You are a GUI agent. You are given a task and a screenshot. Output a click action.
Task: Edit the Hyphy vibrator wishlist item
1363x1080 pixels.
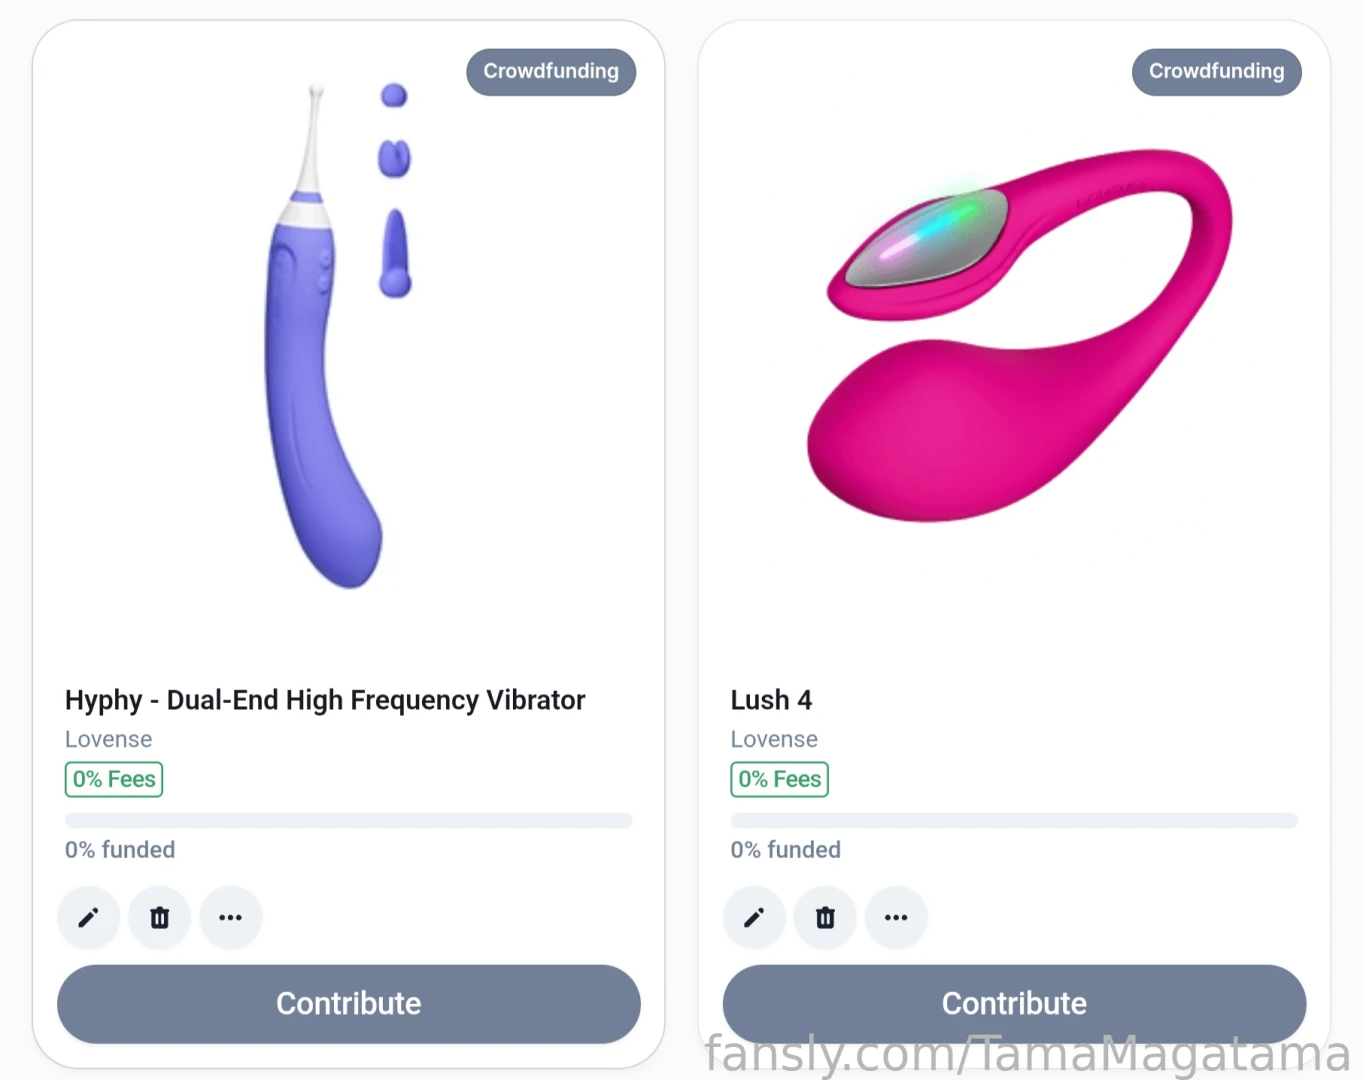[x=88, y=917]
